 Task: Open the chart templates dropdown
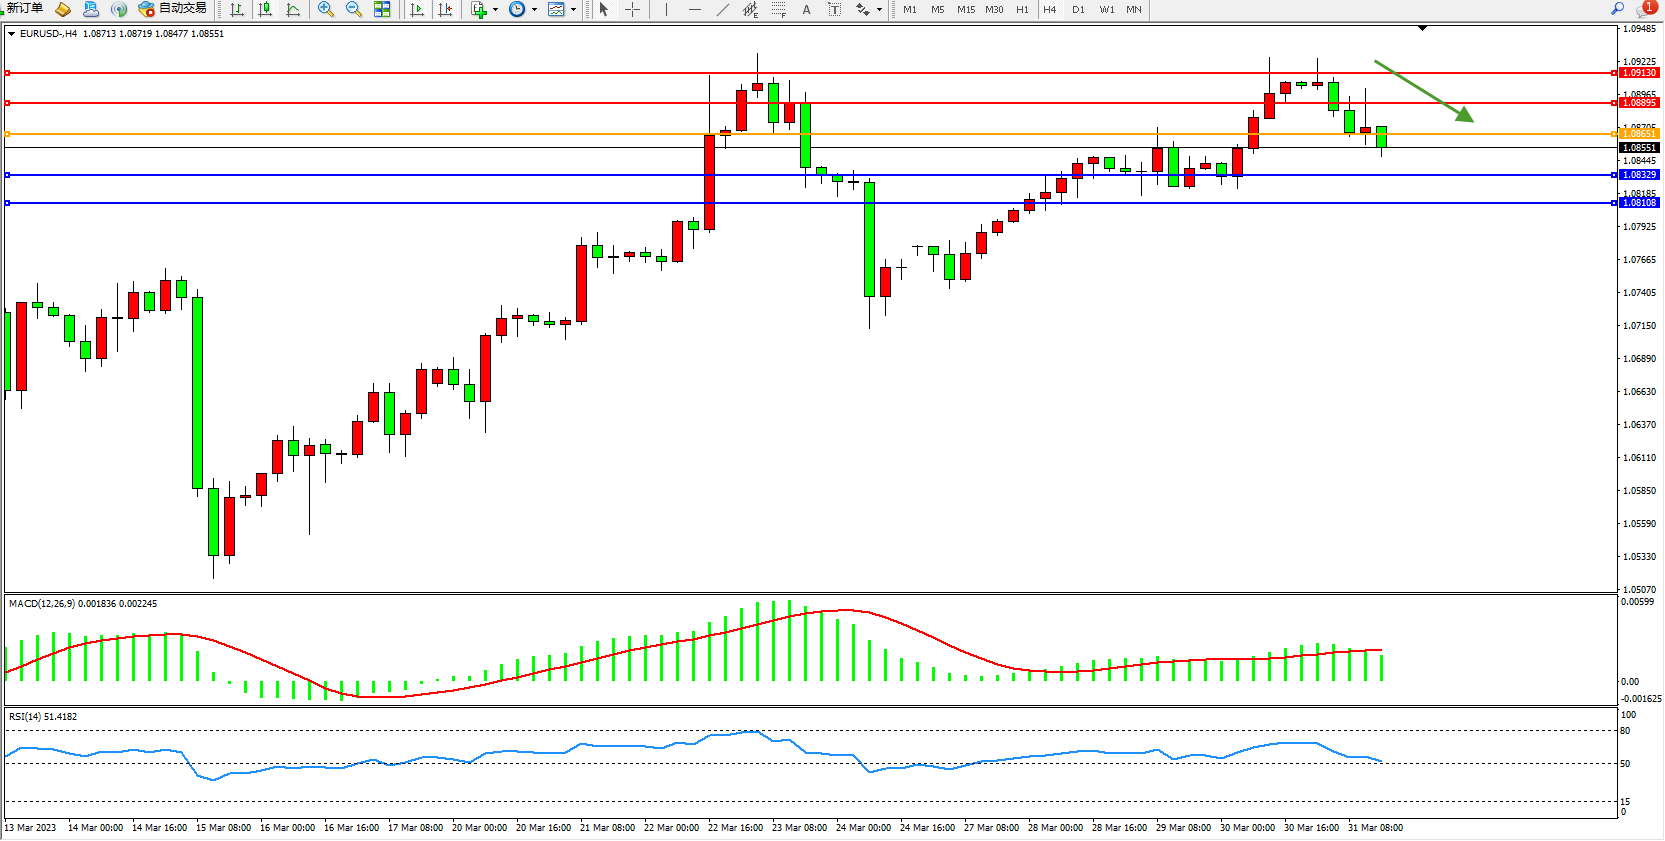coord(573,9)
